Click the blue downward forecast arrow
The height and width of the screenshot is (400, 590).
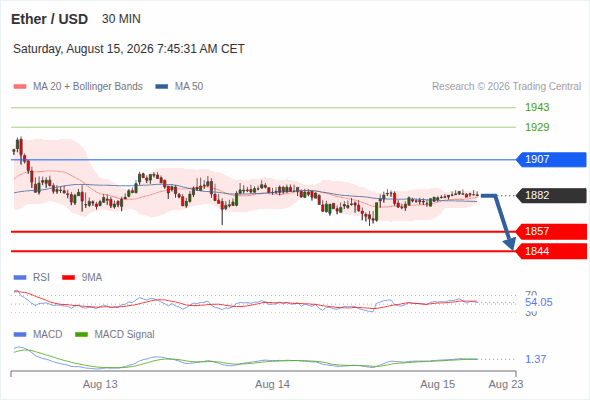[500, 221]
